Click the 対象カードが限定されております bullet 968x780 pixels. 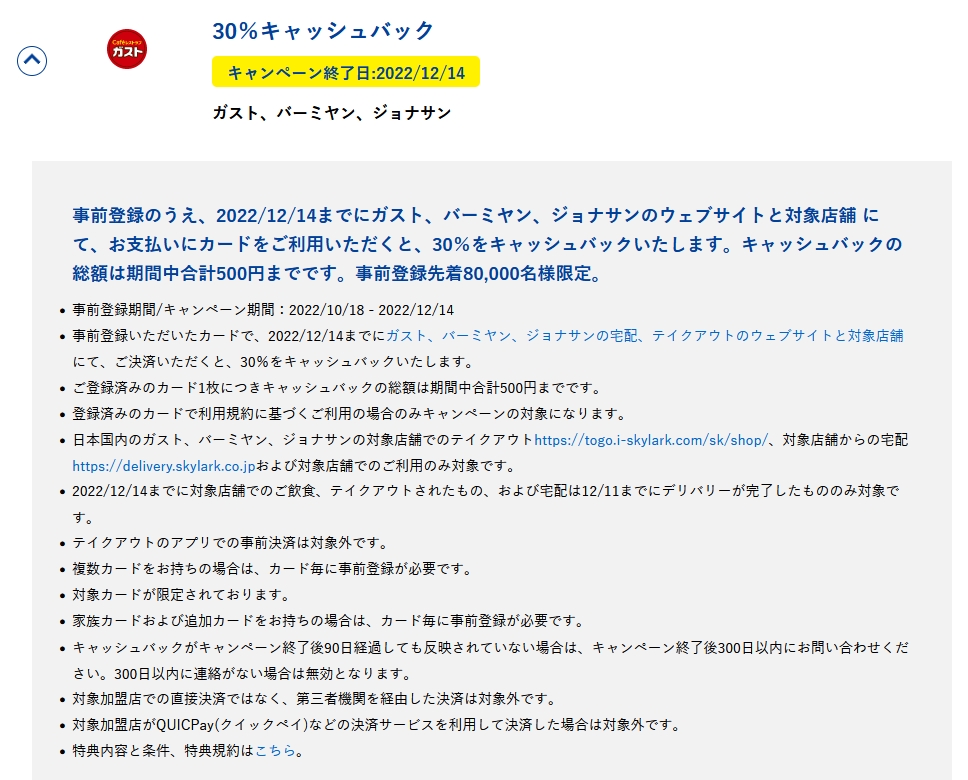tap(182, 595)
